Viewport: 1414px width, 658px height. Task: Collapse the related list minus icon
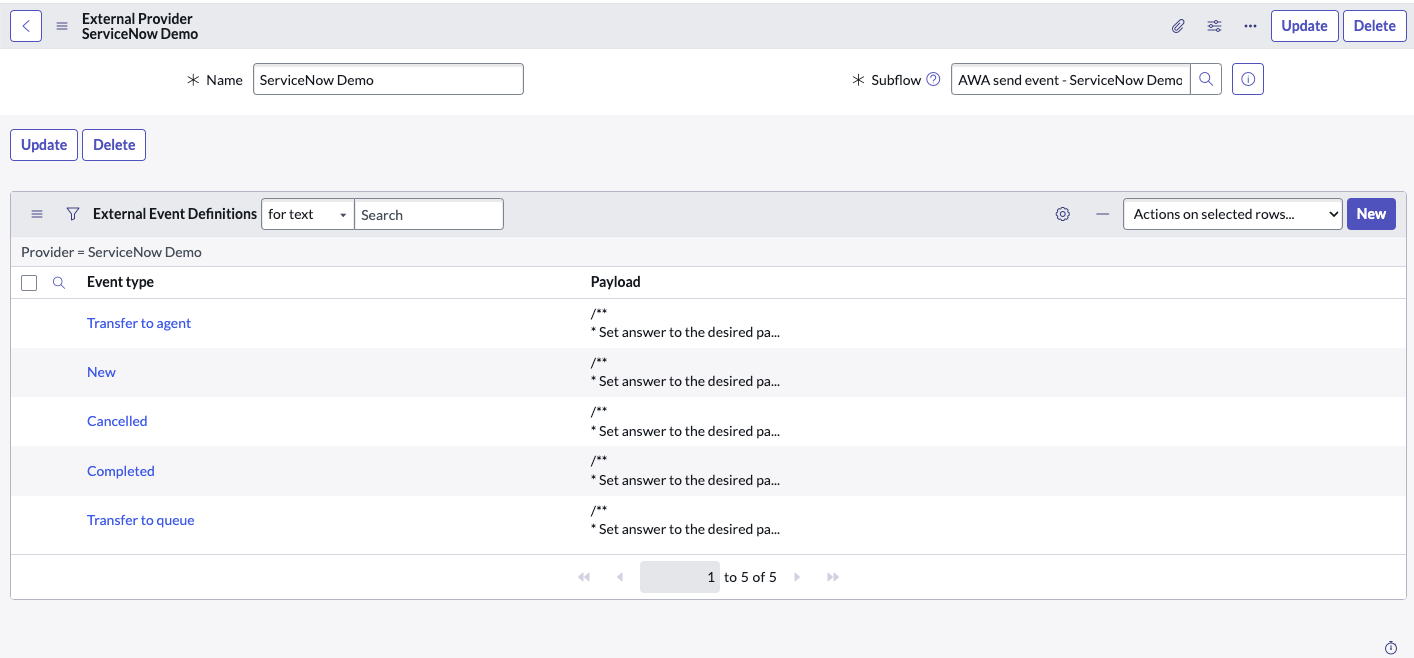coord(1102,214)
